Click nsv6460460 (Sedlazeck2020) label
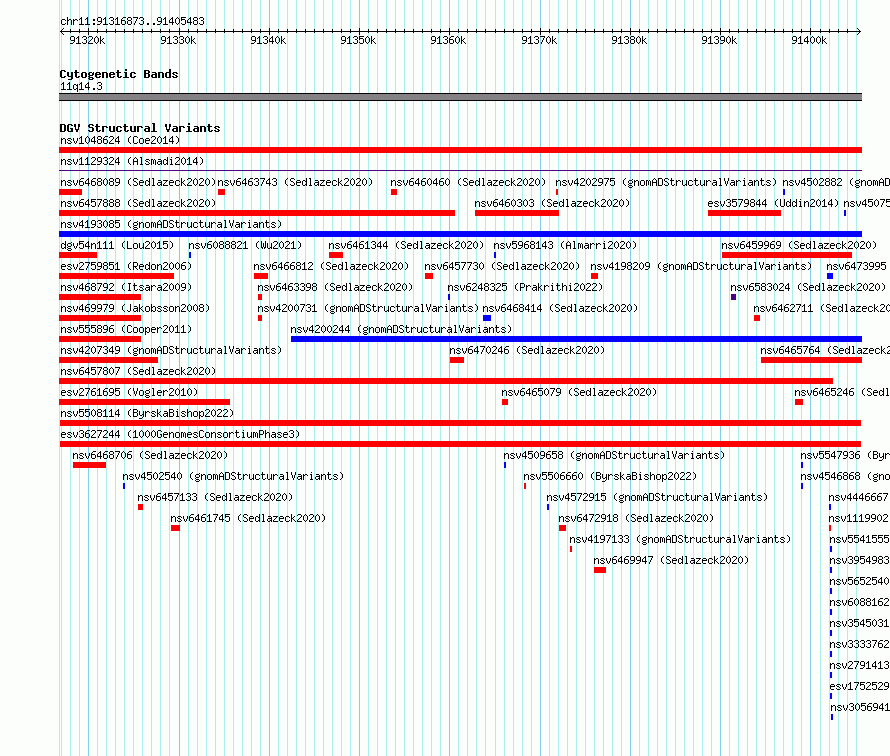 point(468,182)
